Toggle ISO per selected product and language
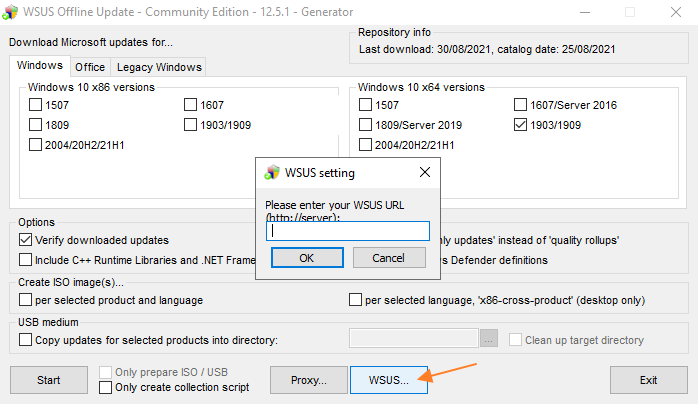The image size is (698, 404). (x=26, y=300)
